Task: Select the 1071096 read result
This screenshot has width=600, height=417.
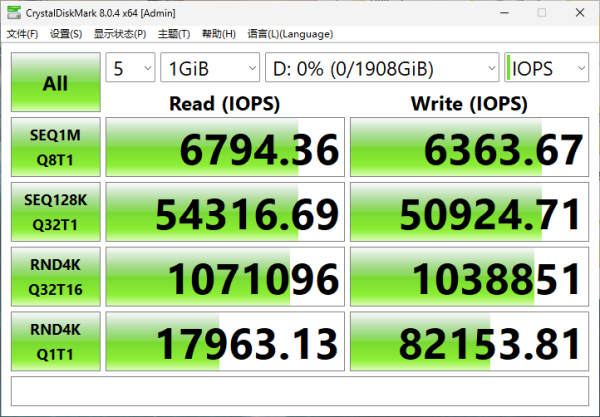Action: [x=225, y=277]
